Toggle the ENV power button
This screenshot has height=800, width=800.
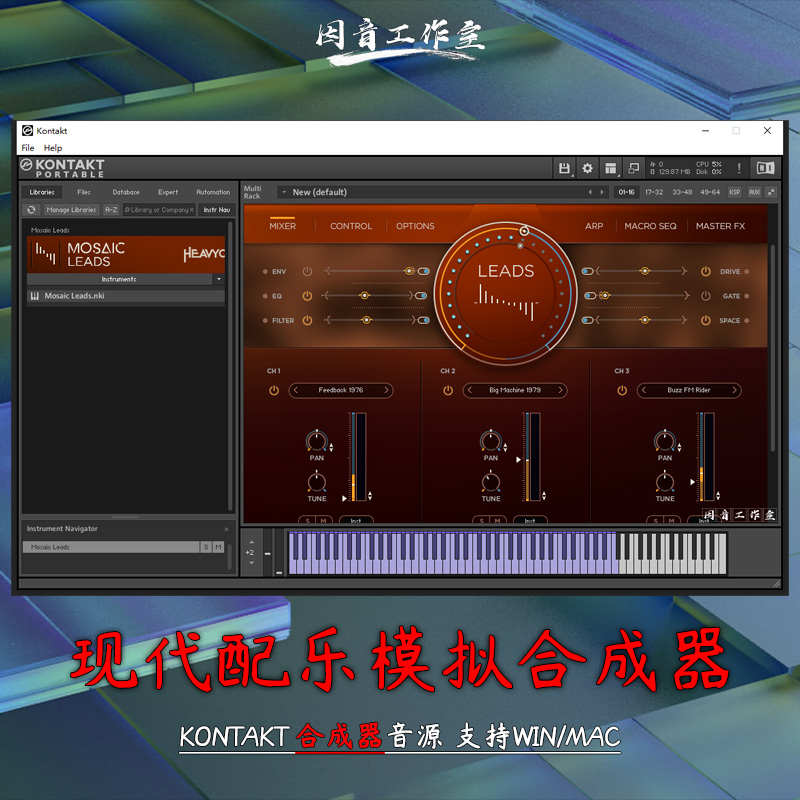[307, 271]
